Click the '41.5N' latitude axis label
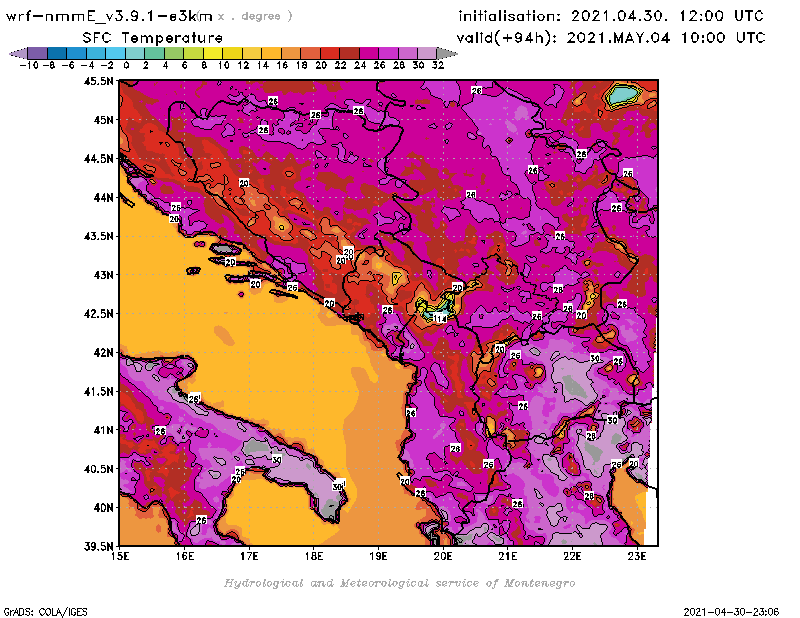Viewport: 800px width, 618px height. coord(98,391)
